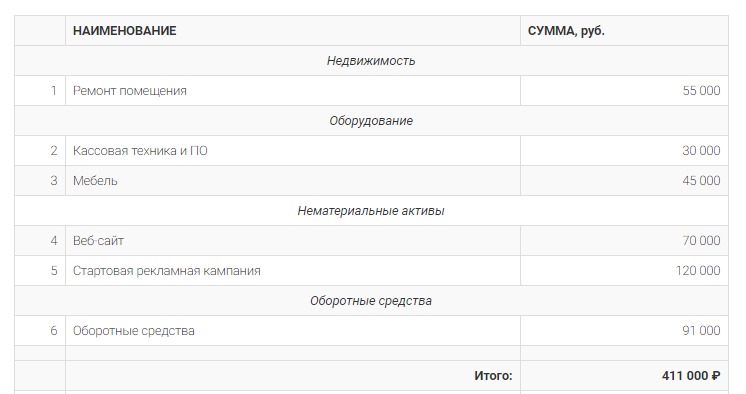This screenshot has height=394, width=746.
Task: Select the Мебель row name
Action: coord(95,181)
